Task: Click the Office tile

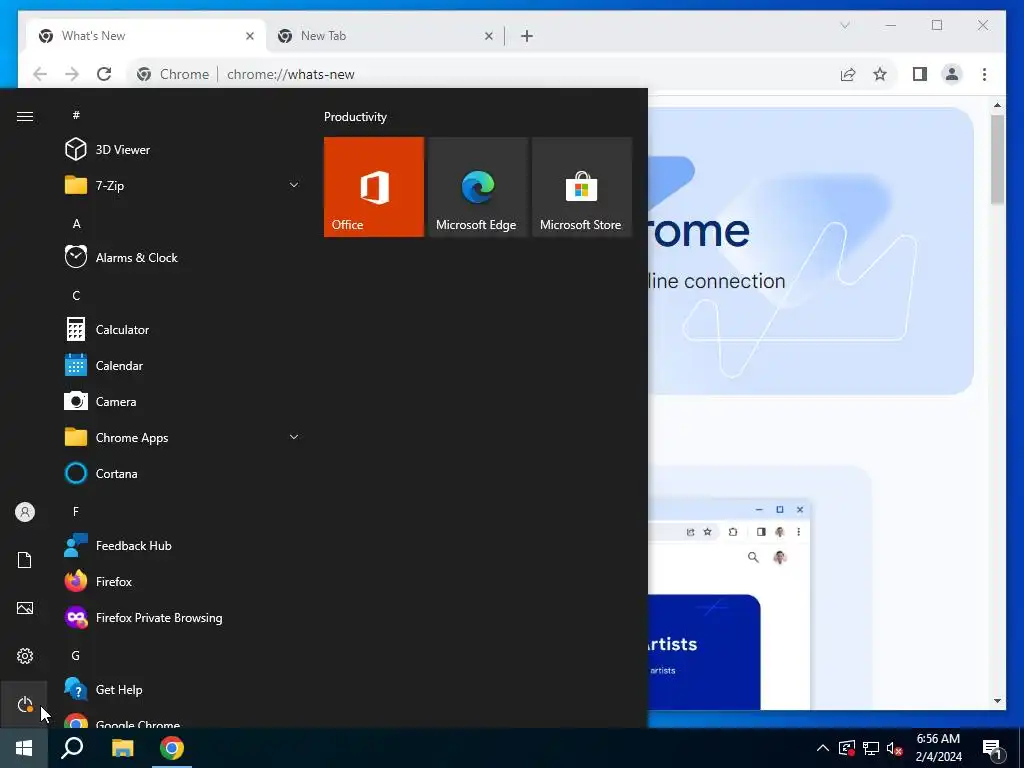Action: click(x=374, y=187)
